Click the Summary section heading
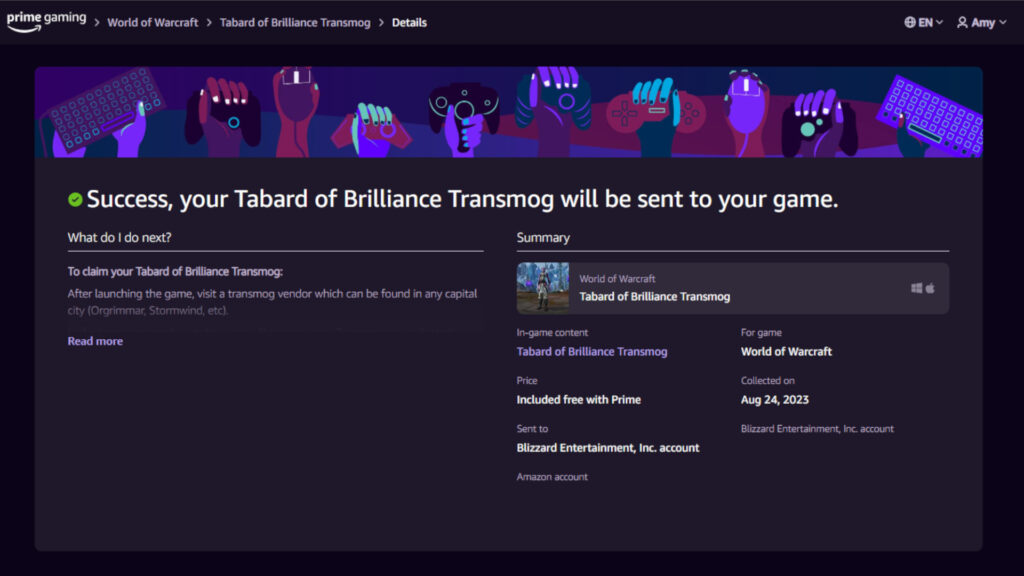Screen dimensions: 1024x576 [545, 237]
